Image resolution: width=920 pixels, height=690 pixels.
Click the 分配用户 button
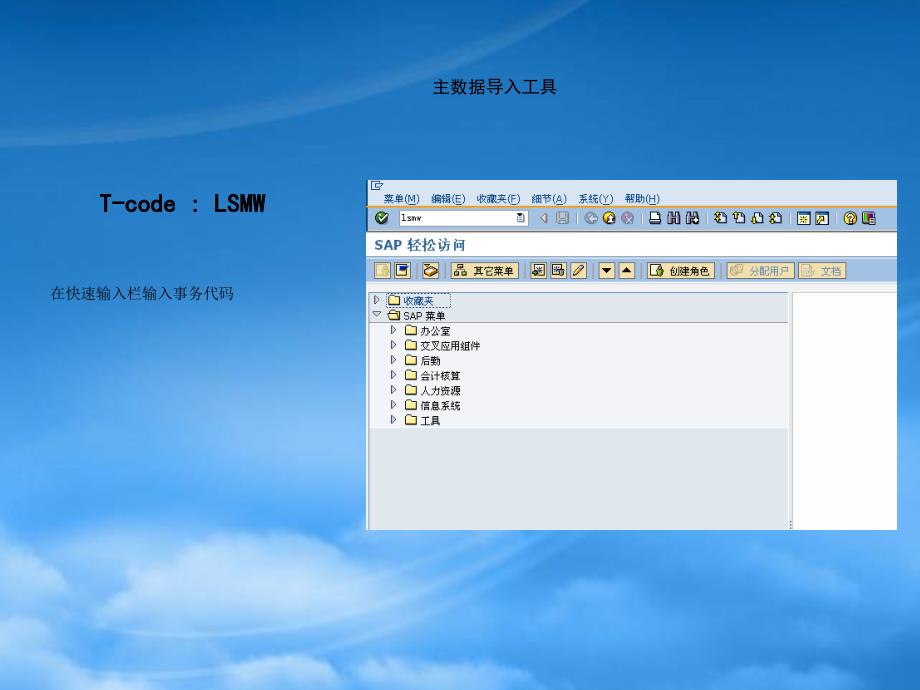pyautogui.click(x=760, y=270)
